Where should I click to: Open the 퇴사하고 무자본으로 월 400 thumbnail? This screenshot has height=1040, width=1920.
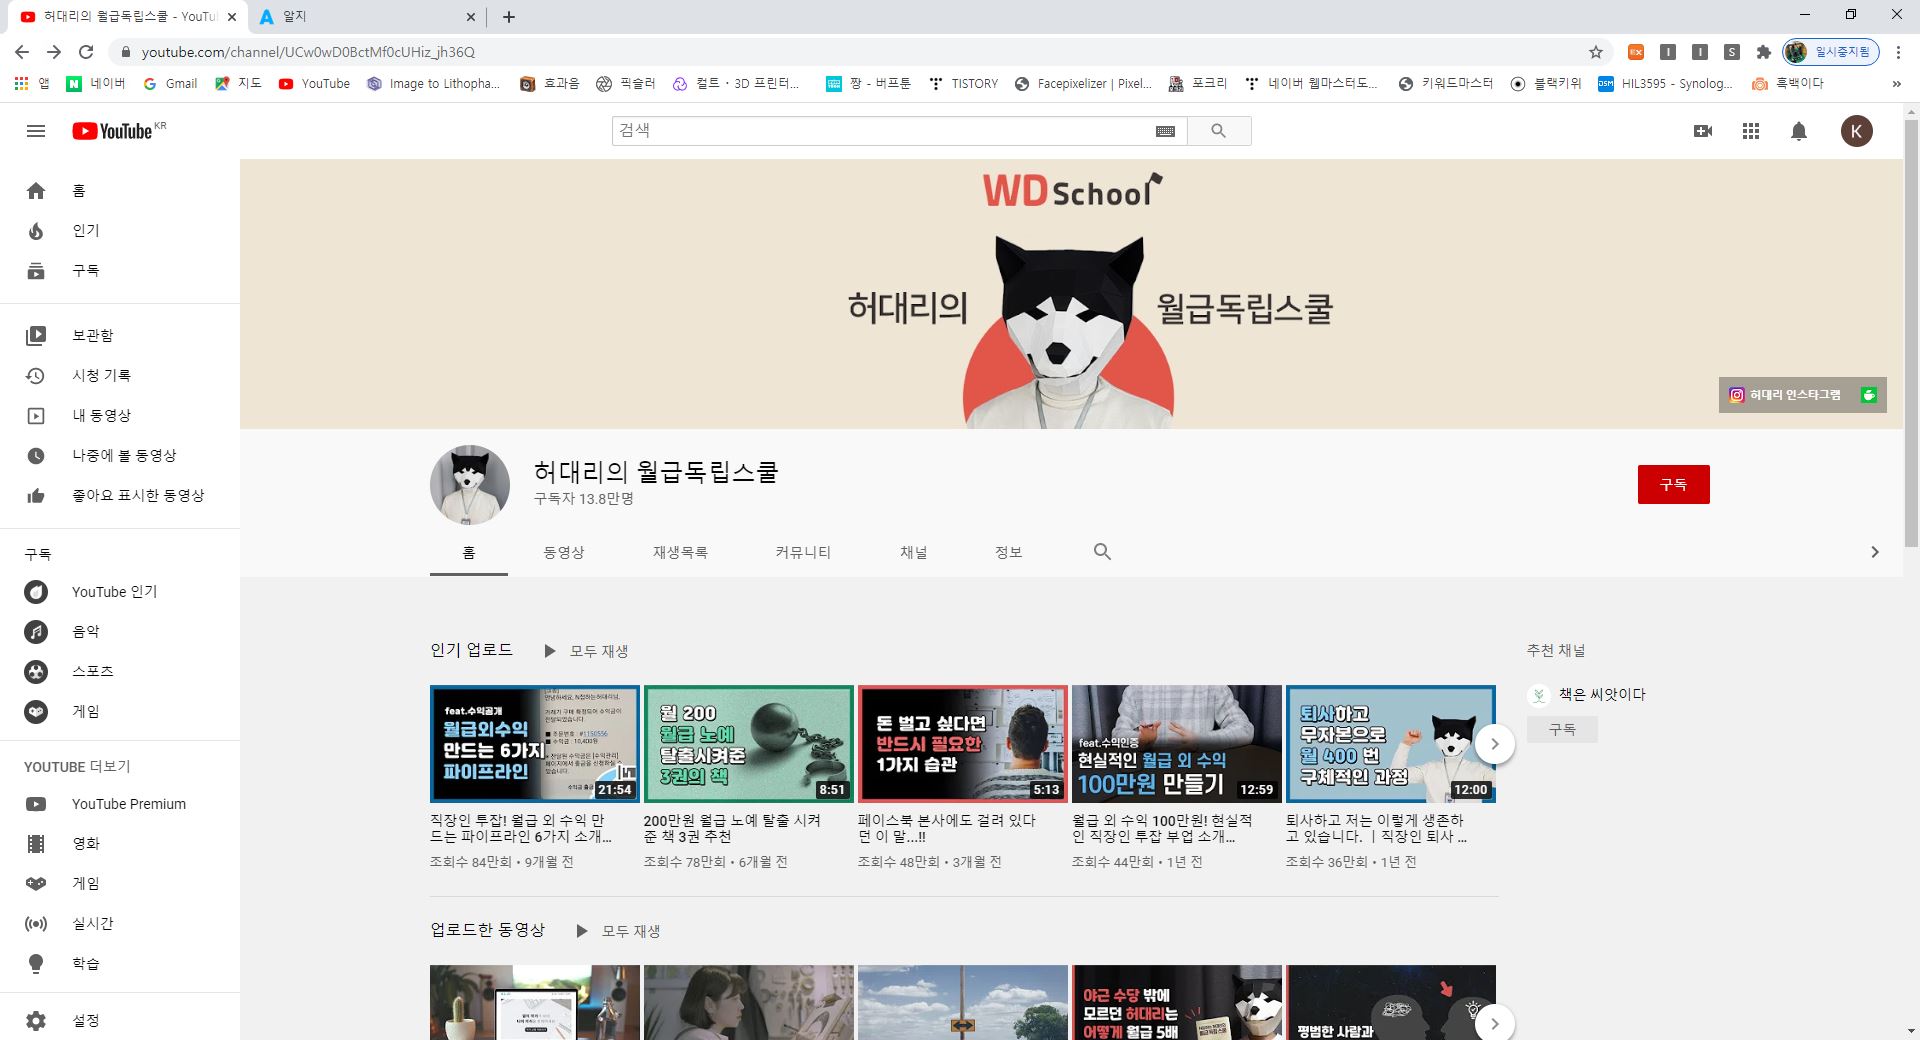(1391, 744)
